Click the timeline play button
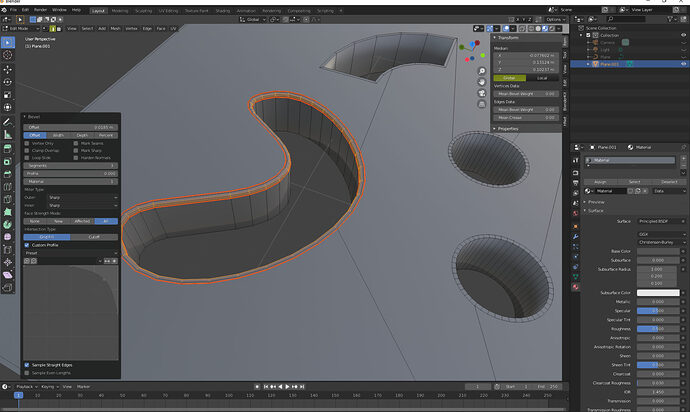The width and height of the screenshot is (690, 412). coord(287,387)
